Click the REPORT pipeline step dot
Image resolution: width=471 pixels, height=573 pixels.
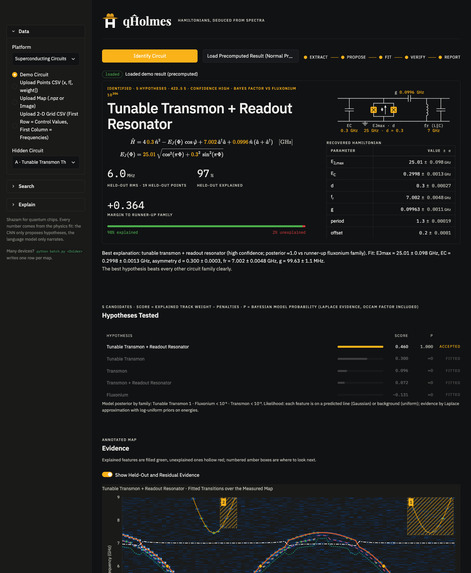pyautogui.click(x=440, y=57)
